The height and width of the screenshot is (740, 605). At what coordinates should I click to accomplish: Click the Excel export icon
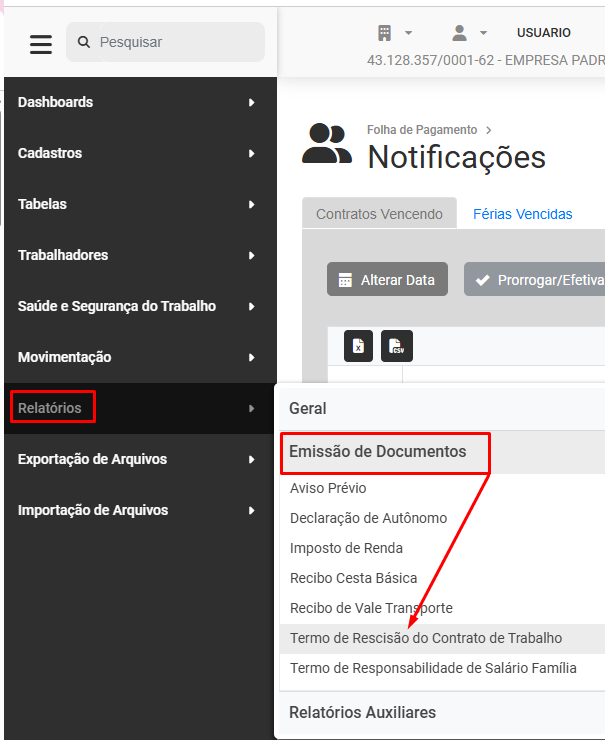pyautogui.click(x=358, y=346)
